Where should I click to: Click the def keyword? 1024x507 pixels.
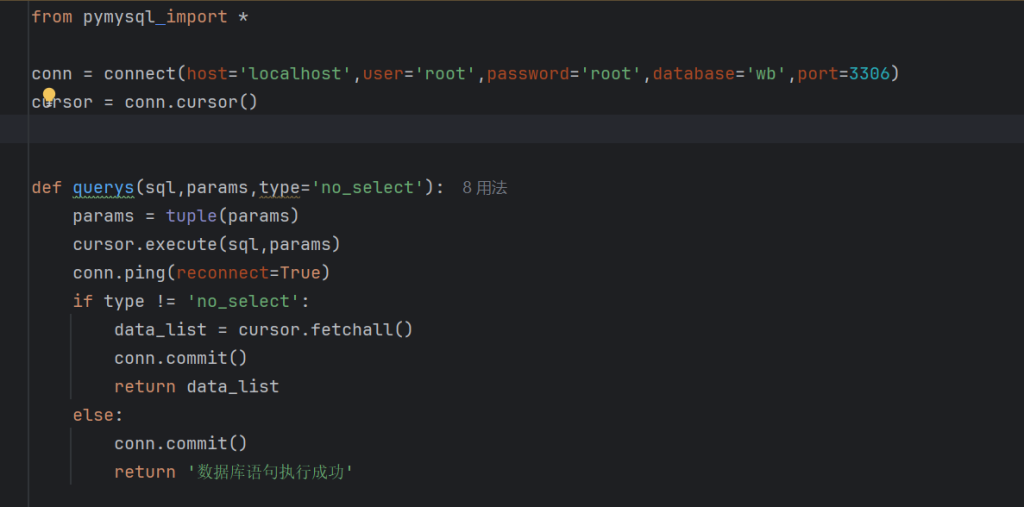(46, 187)
